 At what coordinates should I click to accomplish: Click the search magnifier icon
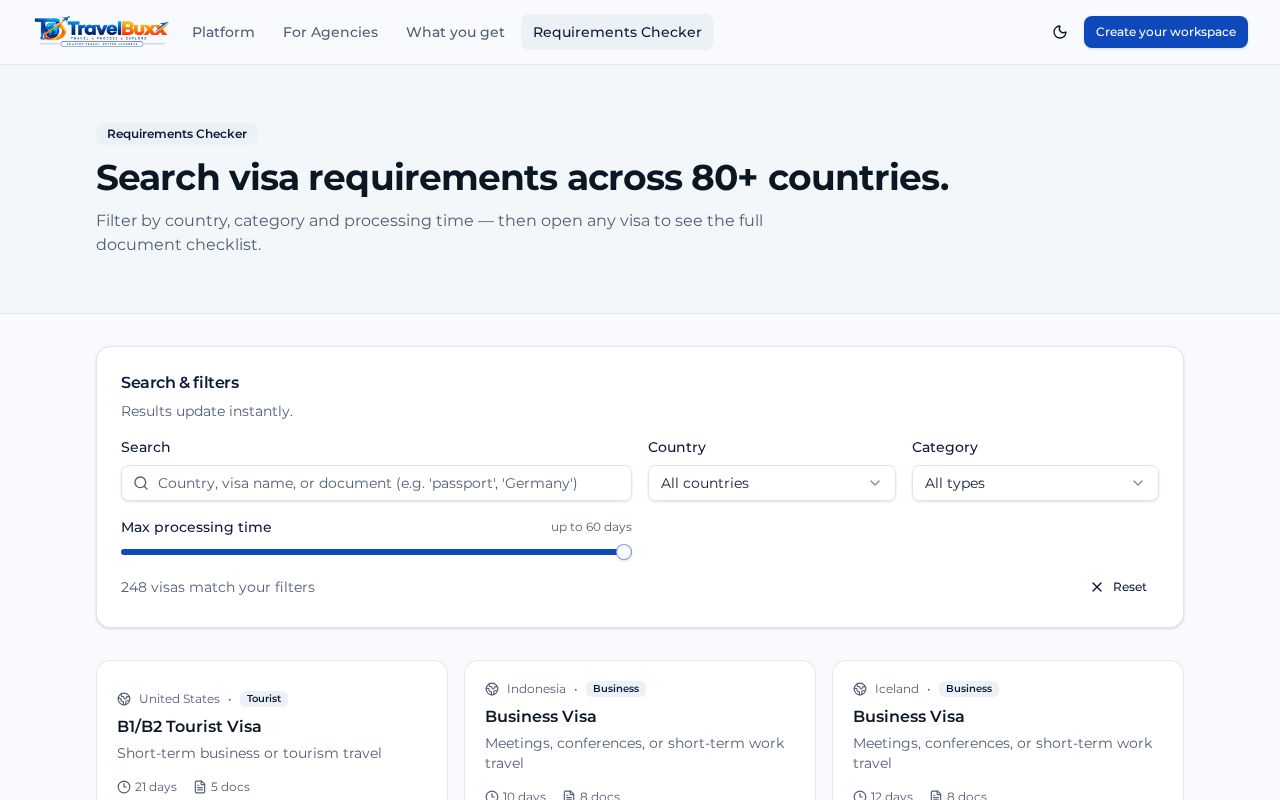coord(141,483)
